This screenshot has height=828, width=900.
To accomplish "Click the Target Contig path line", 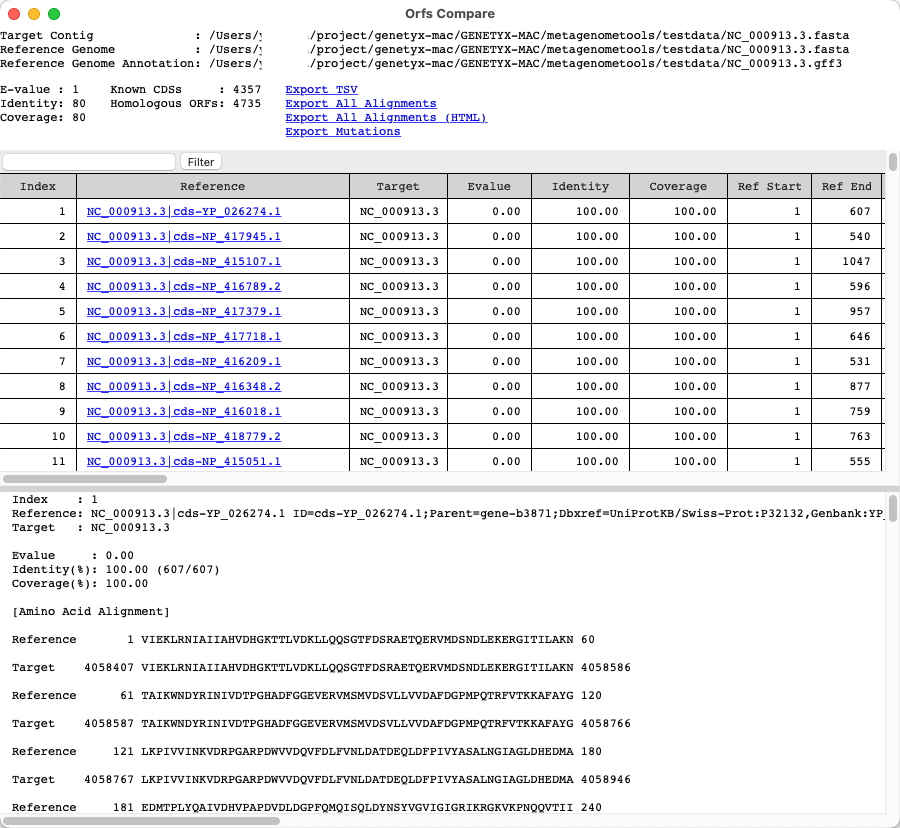I will (x=425, y=36).
